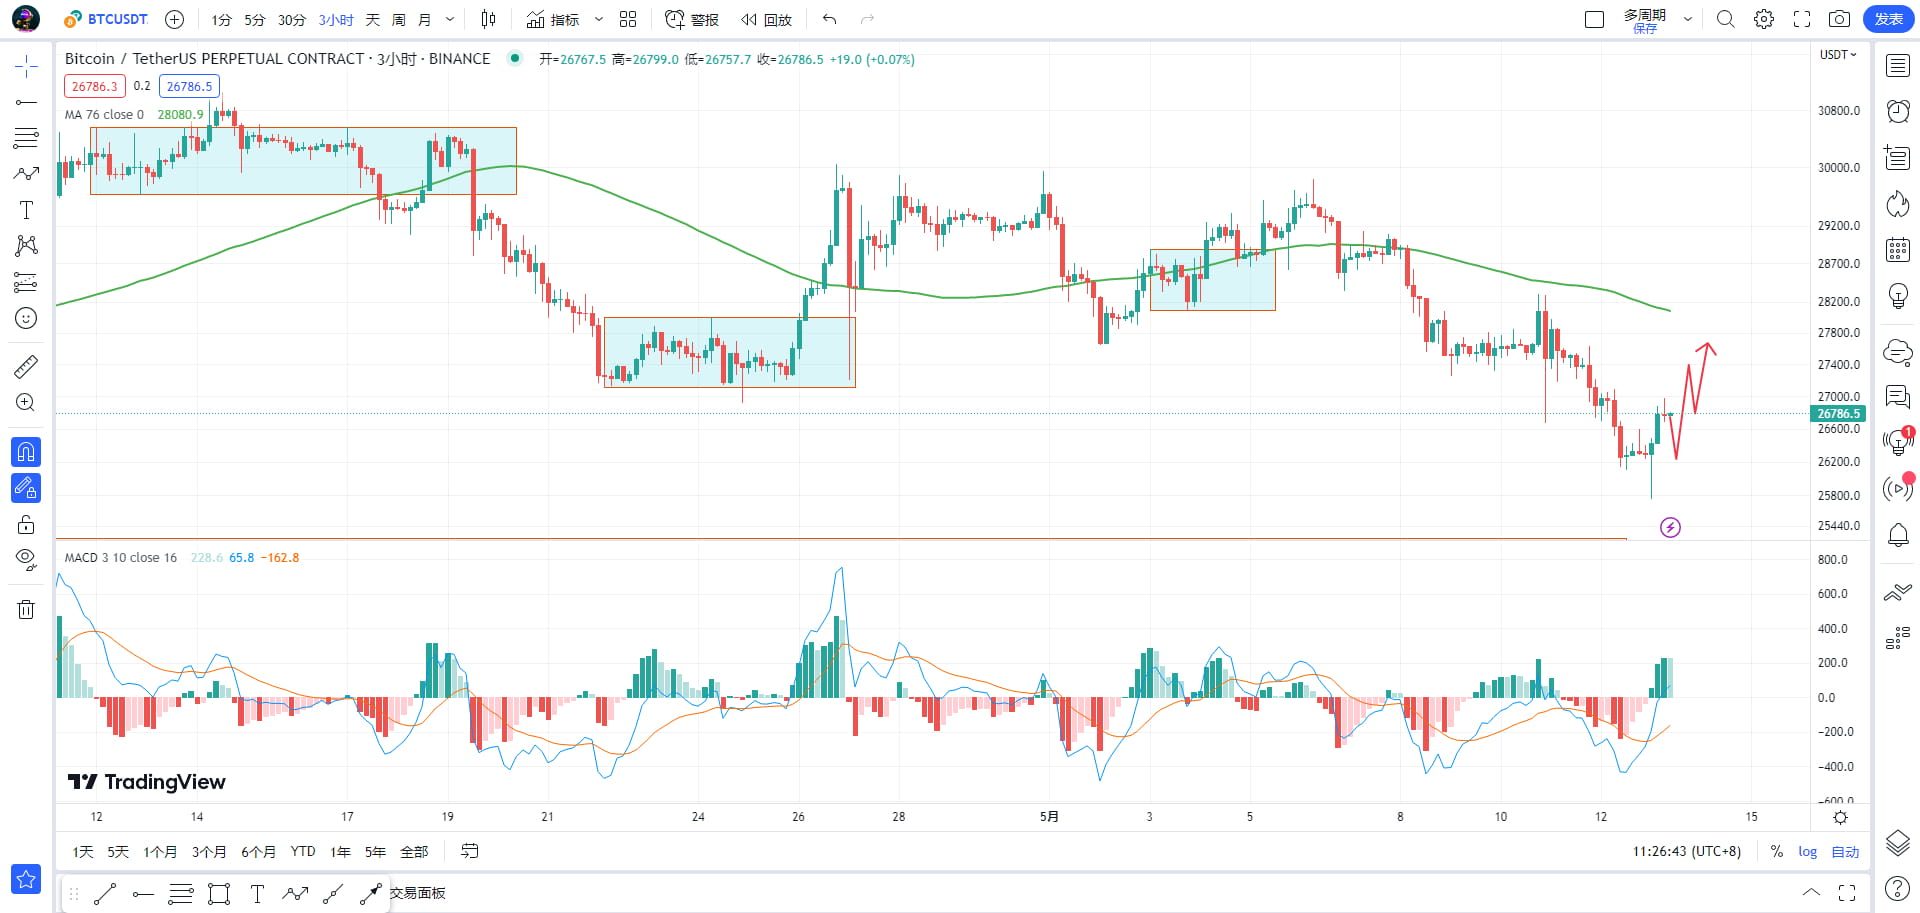Screen dimensions: 1920x913
Task: Toggle percent scale mode
Action: [1777, 852]
